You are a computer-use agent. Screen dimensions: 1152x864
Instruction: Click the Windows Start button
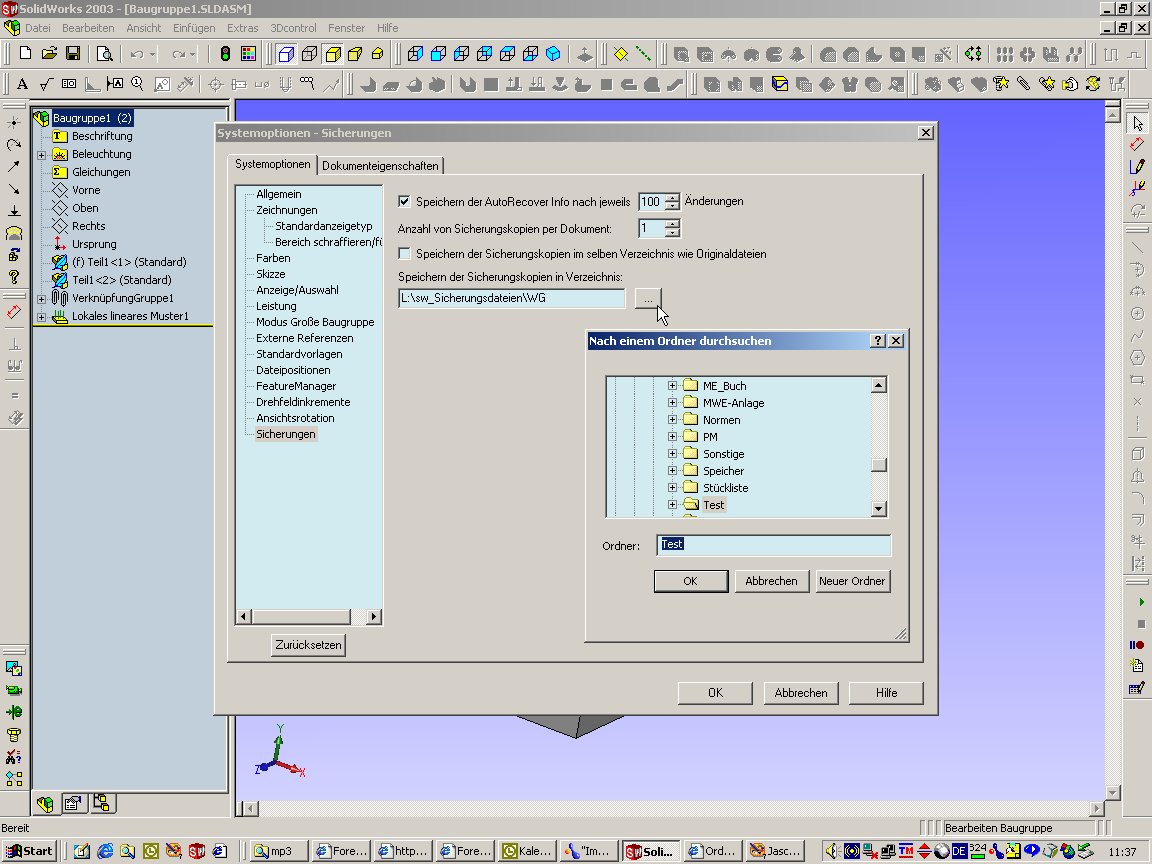click(x=30, y=851)
